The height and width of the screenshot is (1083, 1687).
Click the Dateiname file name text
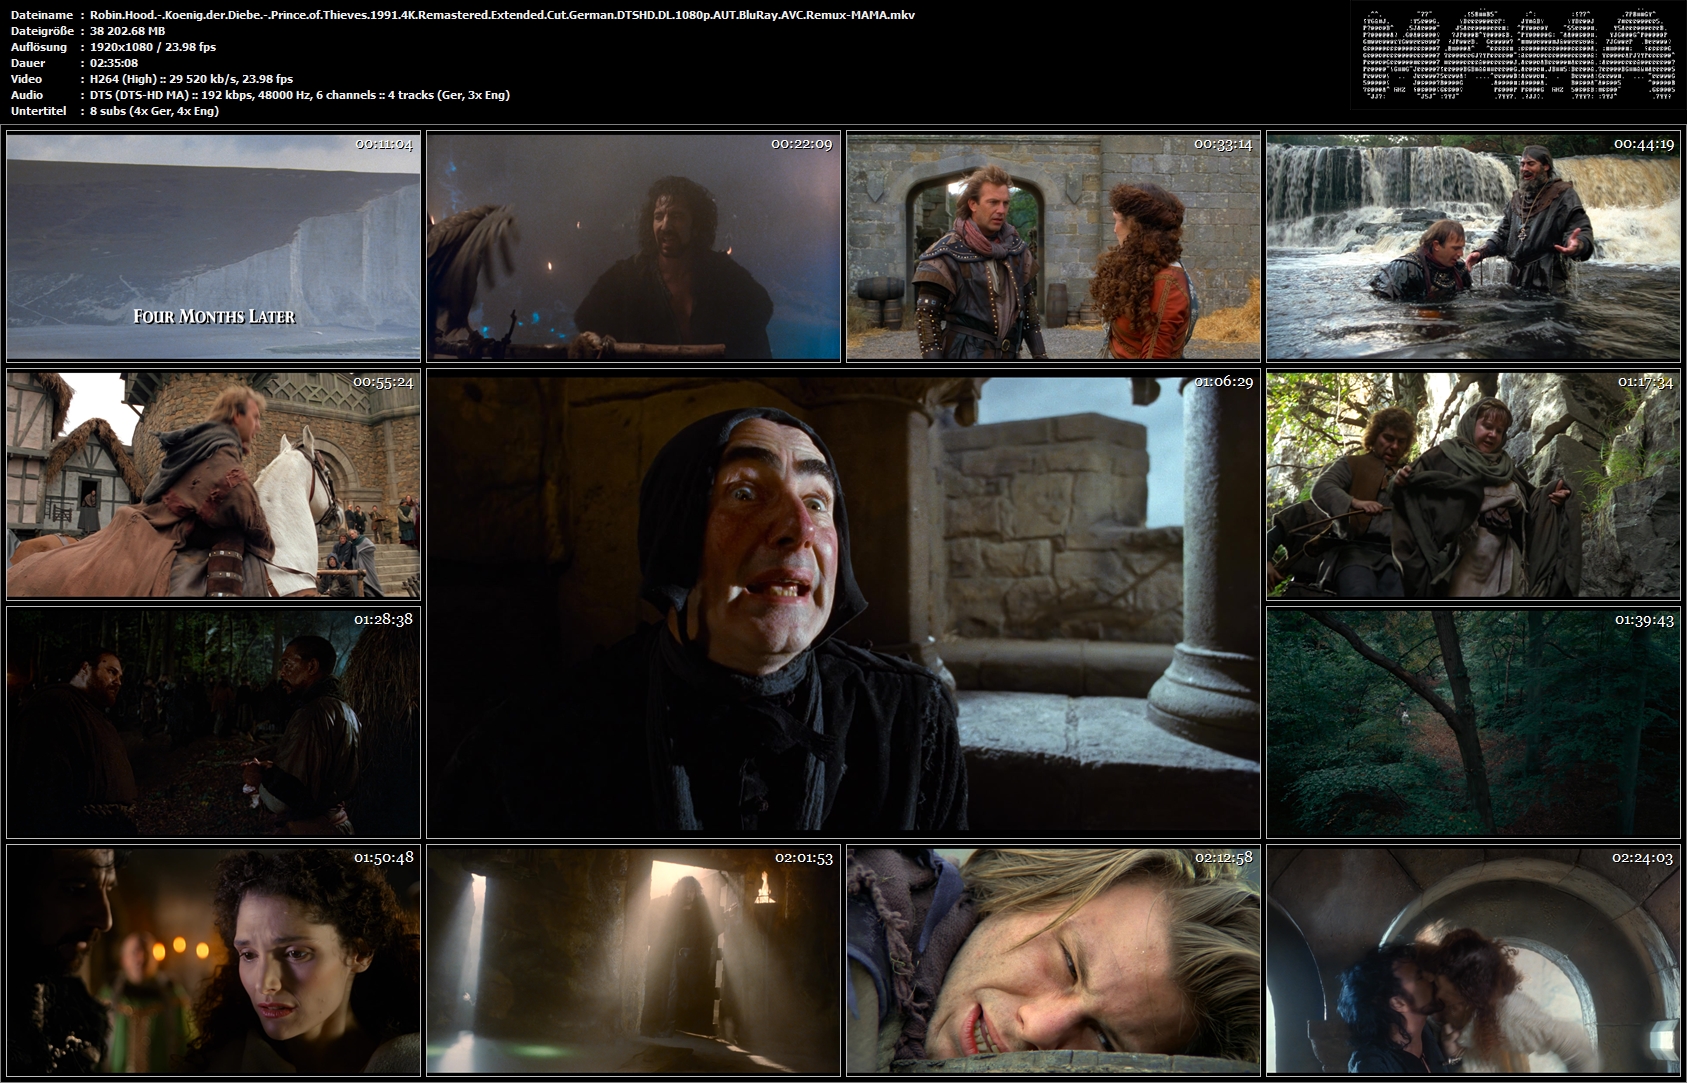click(501, 15)
